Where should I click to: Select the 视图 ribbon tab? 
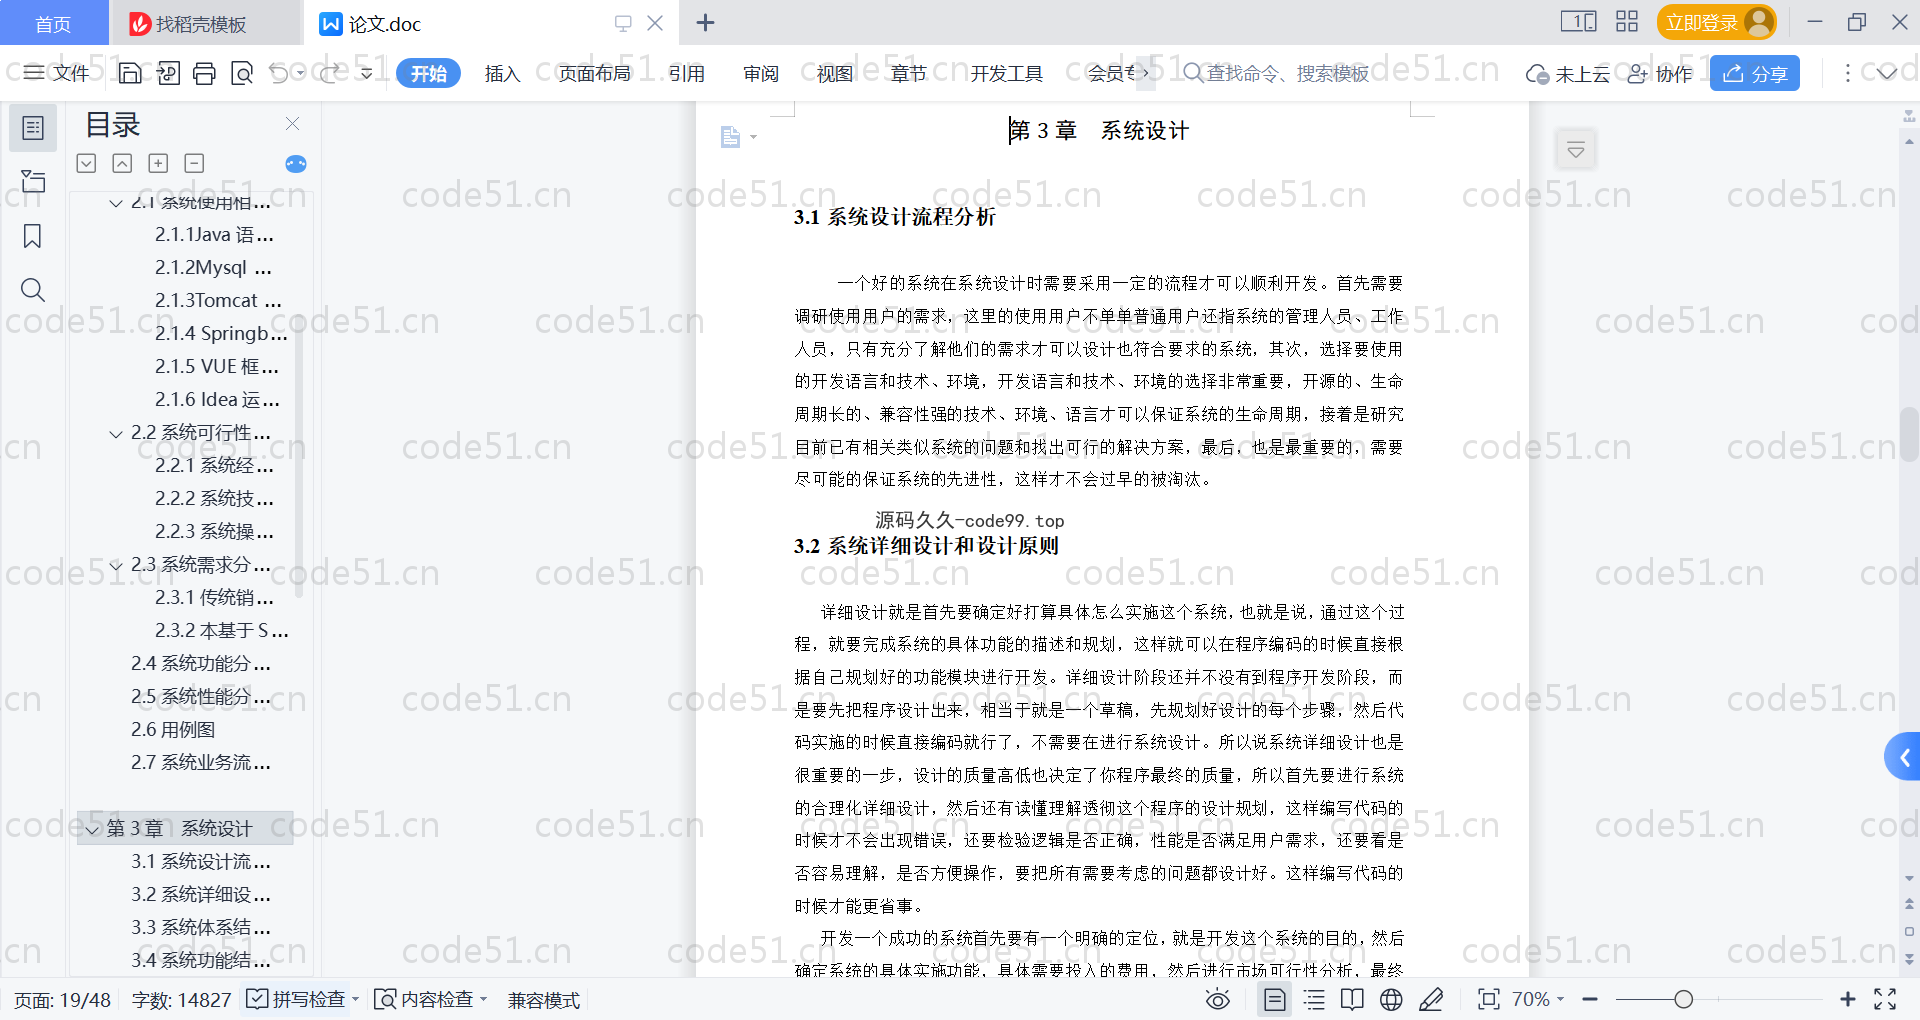835,73
